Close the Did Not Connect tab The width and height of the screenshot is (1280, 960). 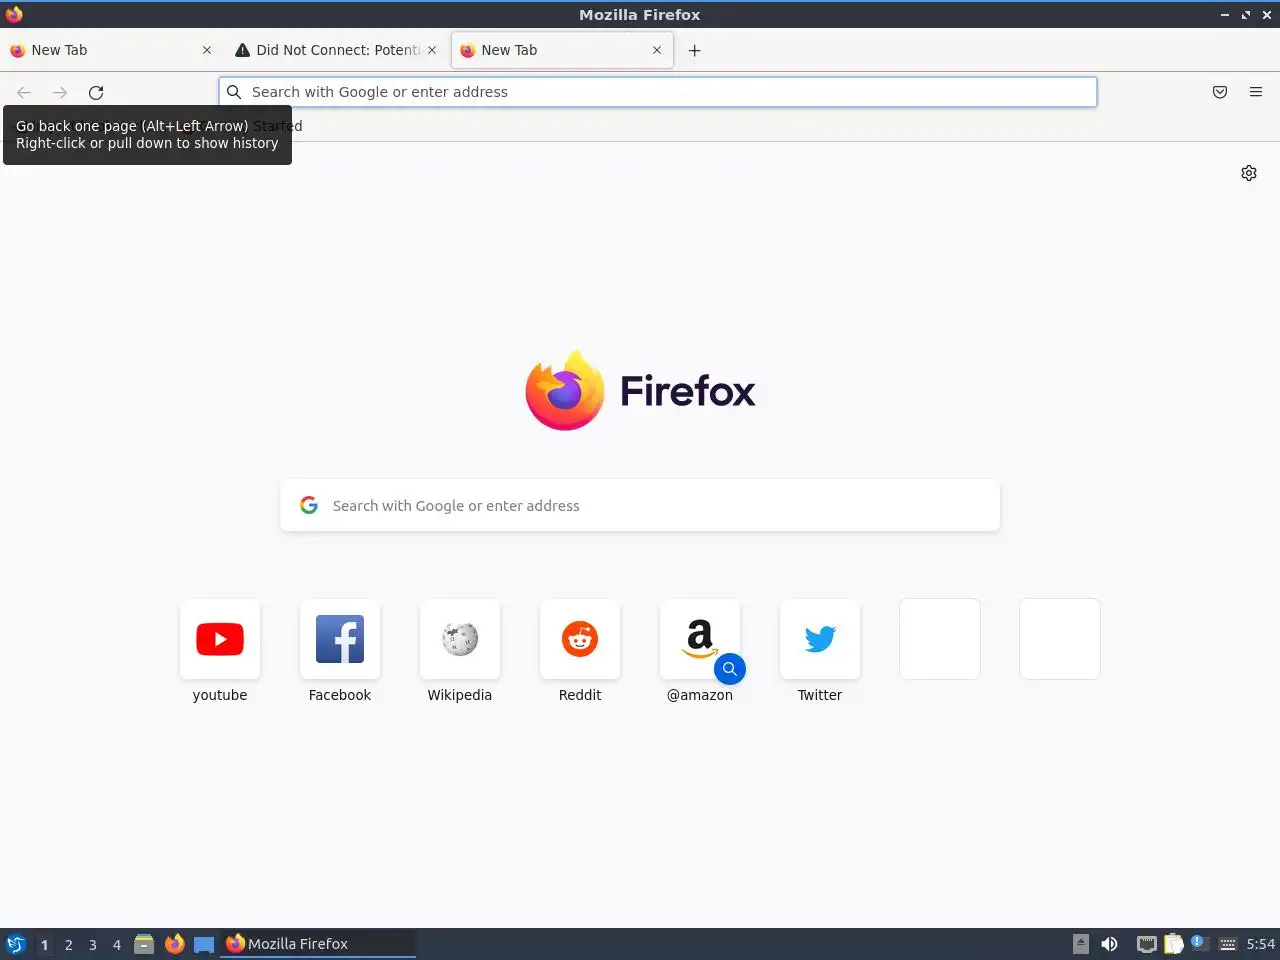(x=432, y=50)
